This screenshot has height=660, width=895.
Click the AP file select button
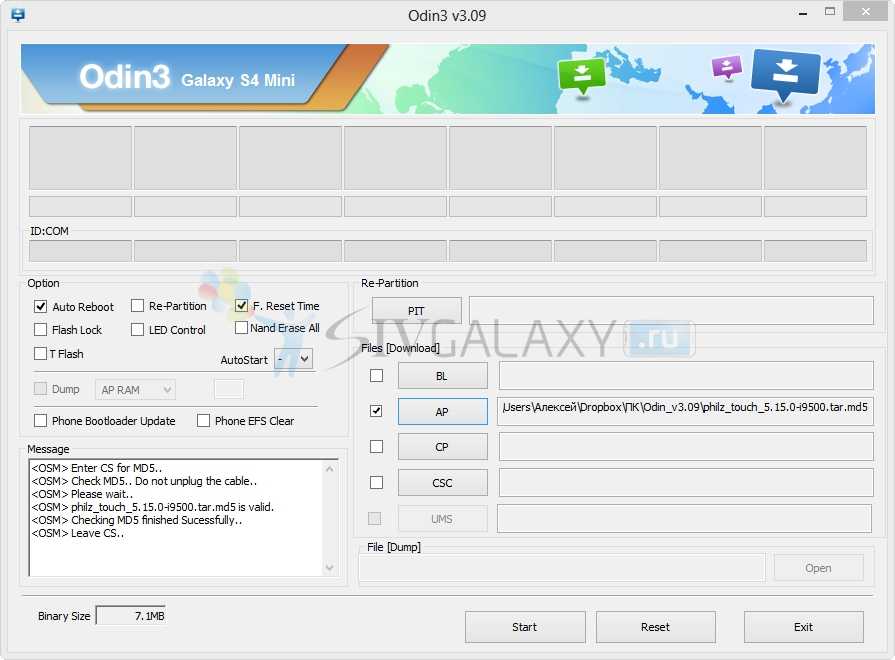coord(442,411)
